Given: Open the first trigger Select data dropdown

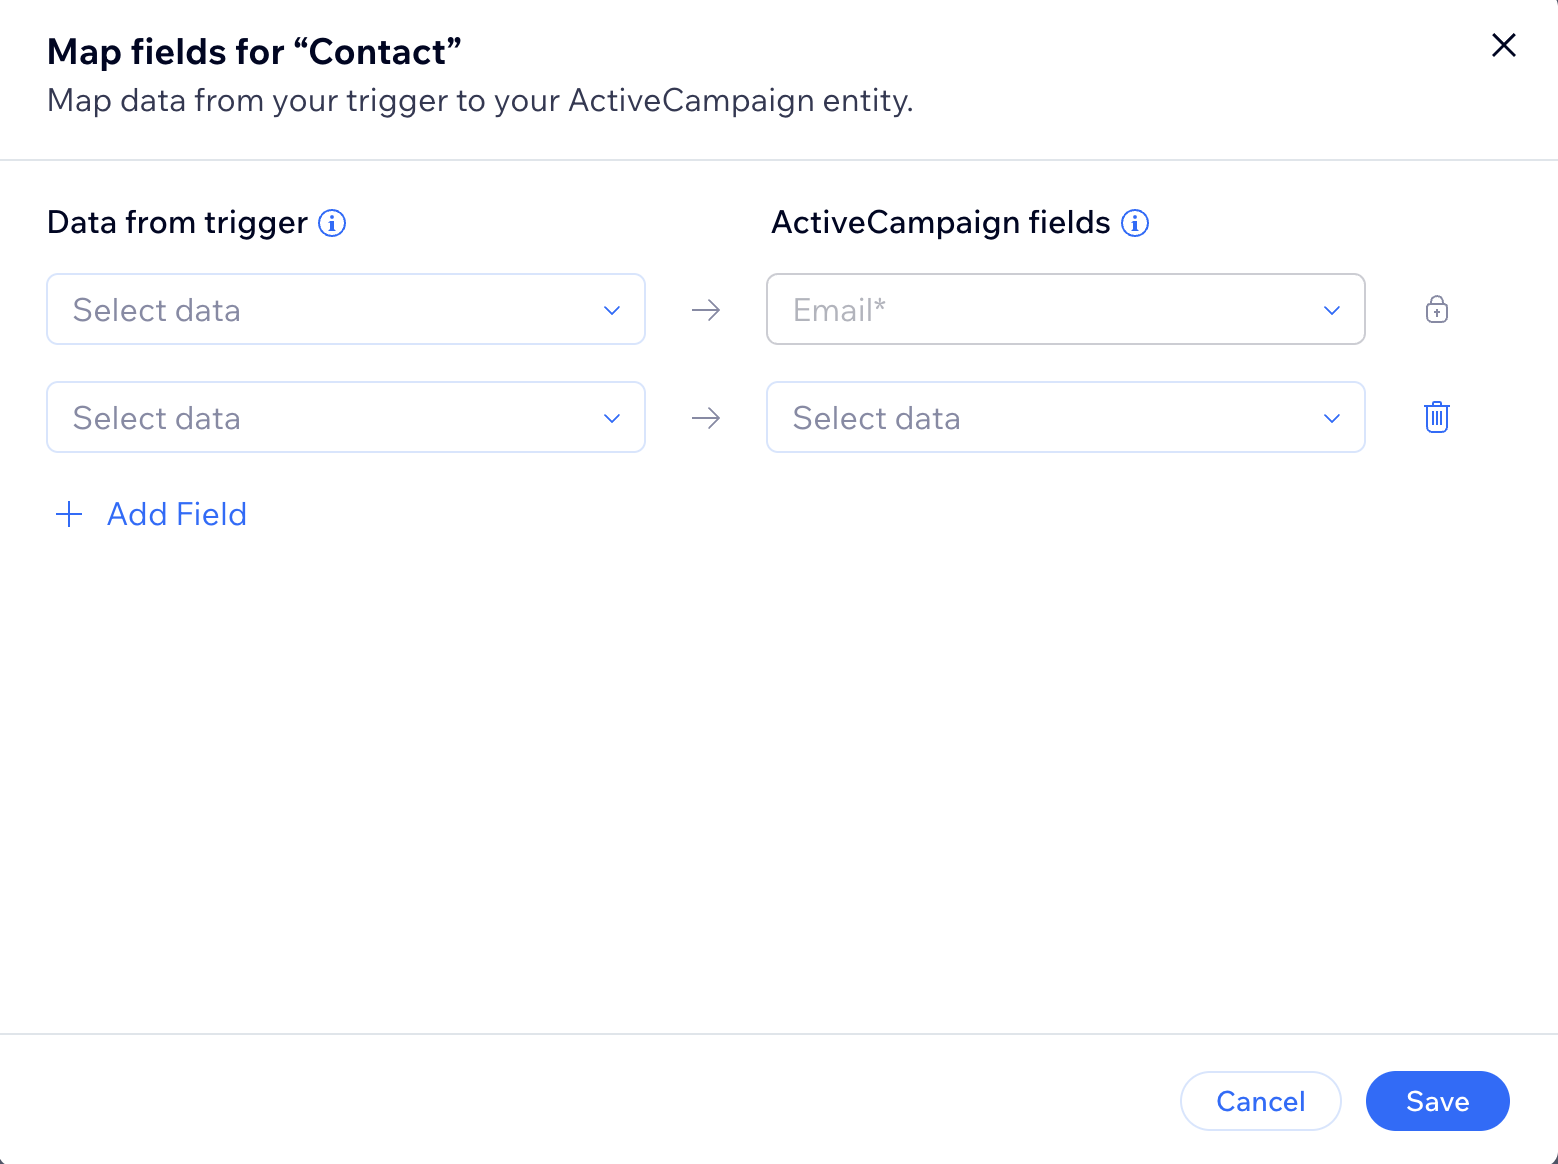Looking at the screenshot, I should (346, 309).
